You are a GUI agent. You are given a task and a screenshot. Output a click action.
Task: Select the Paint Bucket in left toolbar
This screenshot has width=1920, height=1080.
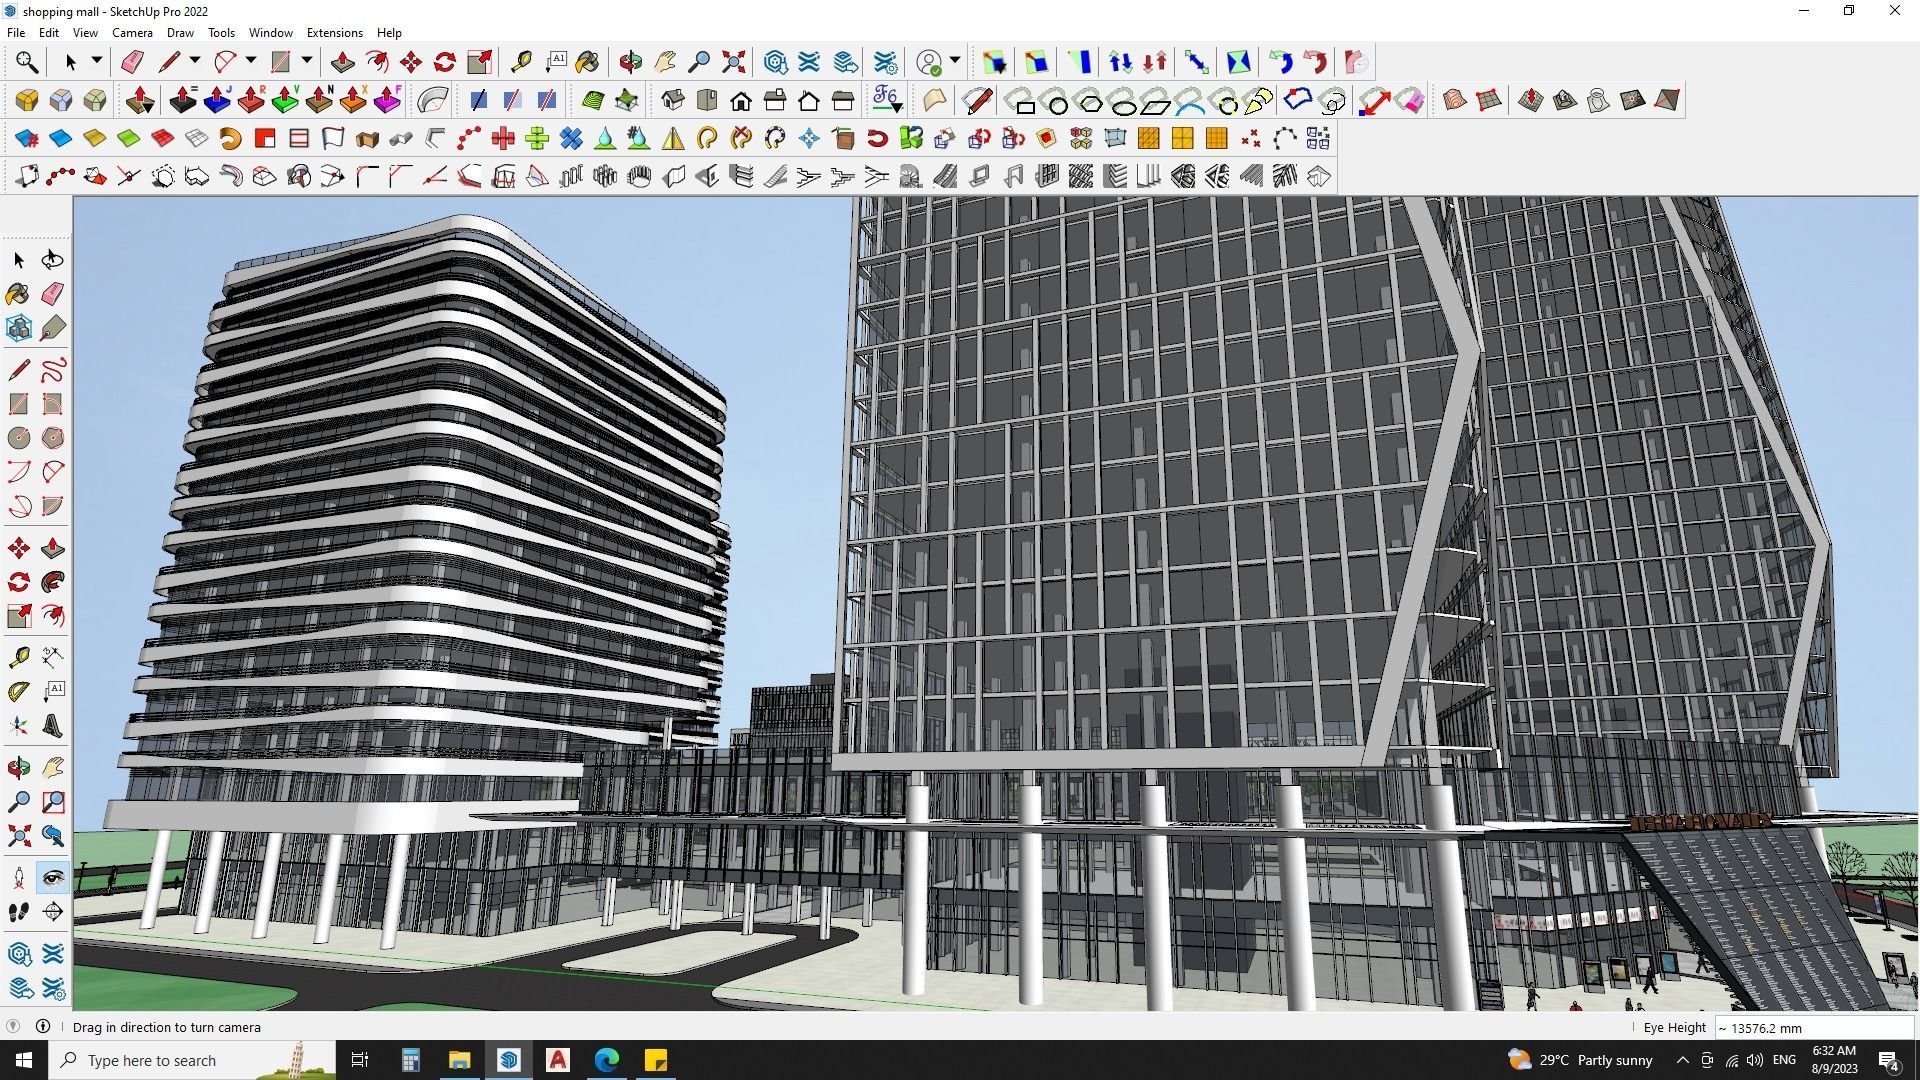[x=18, y=293]
